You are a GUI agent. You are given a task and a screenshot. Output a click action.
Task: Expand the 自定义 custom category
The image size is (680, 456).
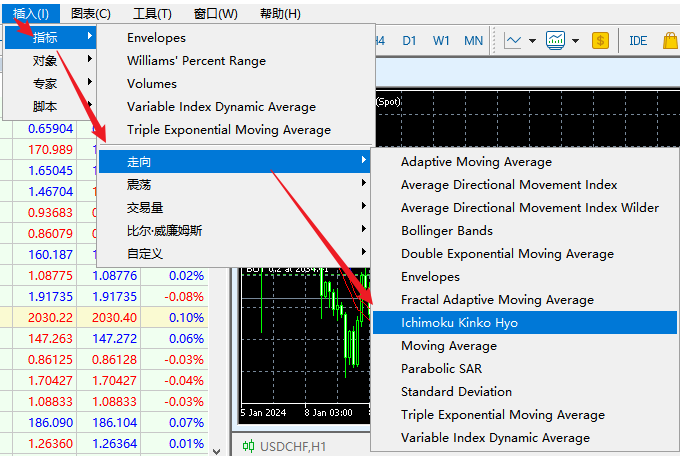coord(234,254)
